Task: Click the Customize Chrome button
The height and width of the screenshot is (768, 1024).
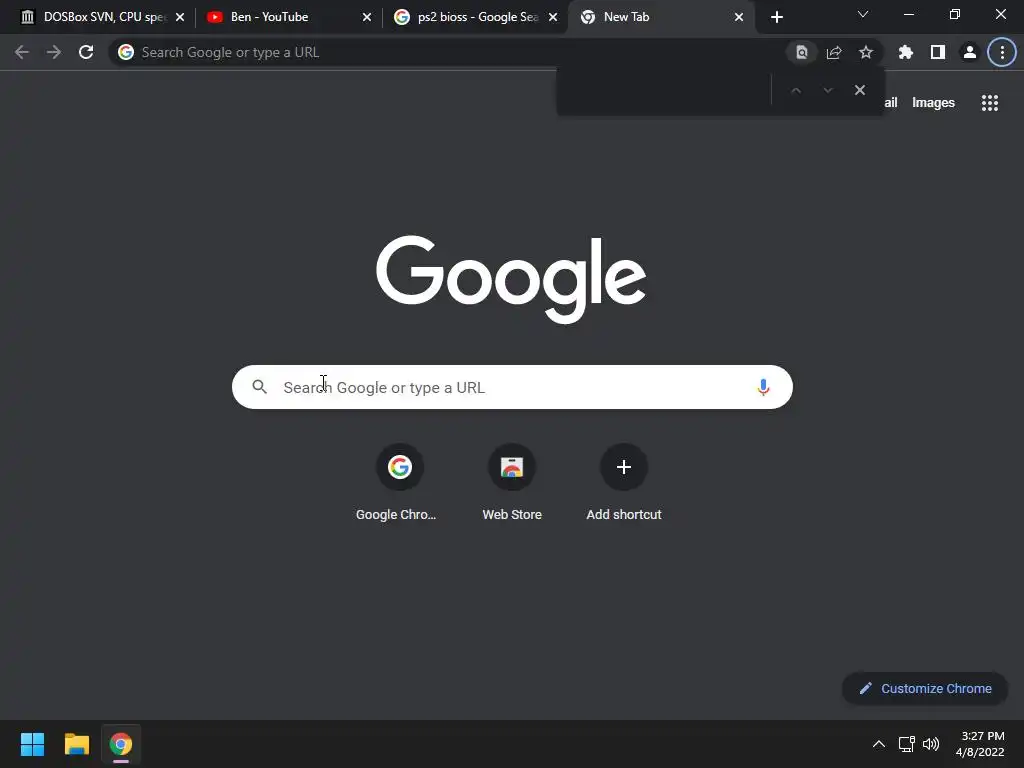Action: [925, 688]
